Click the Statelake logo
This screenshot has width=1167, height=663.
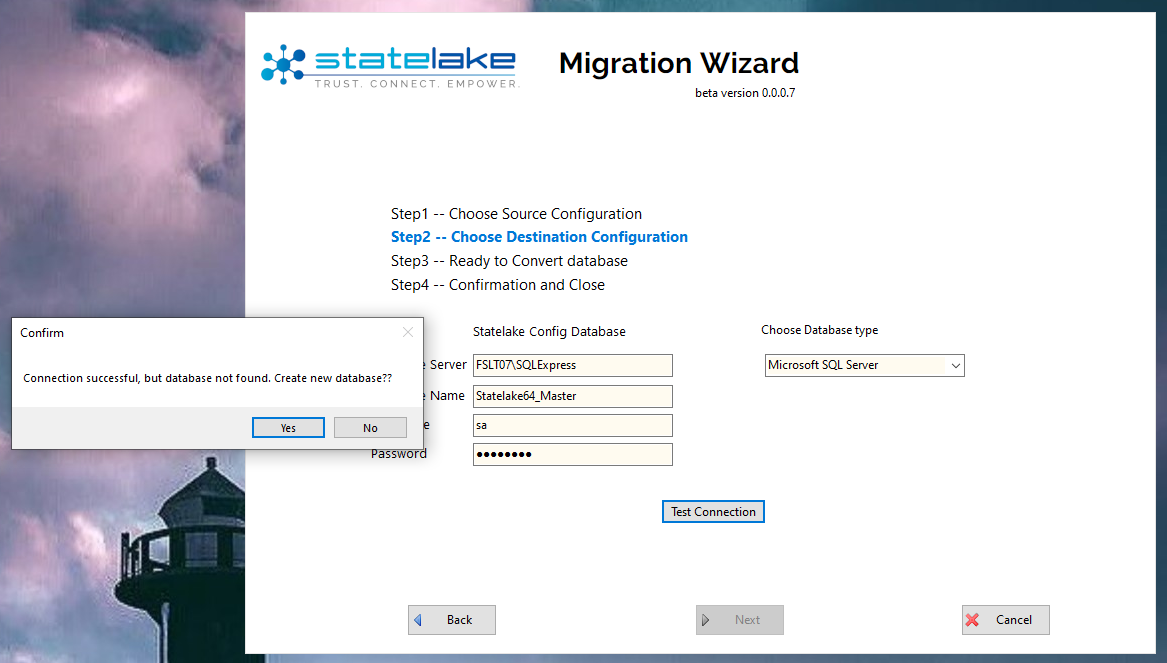[390, 65]
